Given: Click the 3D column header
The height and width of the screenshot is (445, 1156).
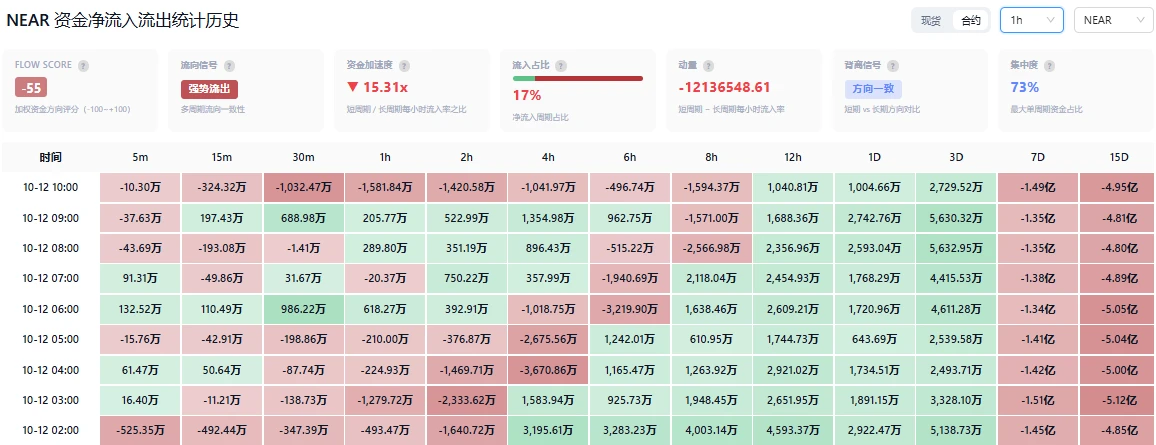Looking at the screenshot, I should coord(956,157).
